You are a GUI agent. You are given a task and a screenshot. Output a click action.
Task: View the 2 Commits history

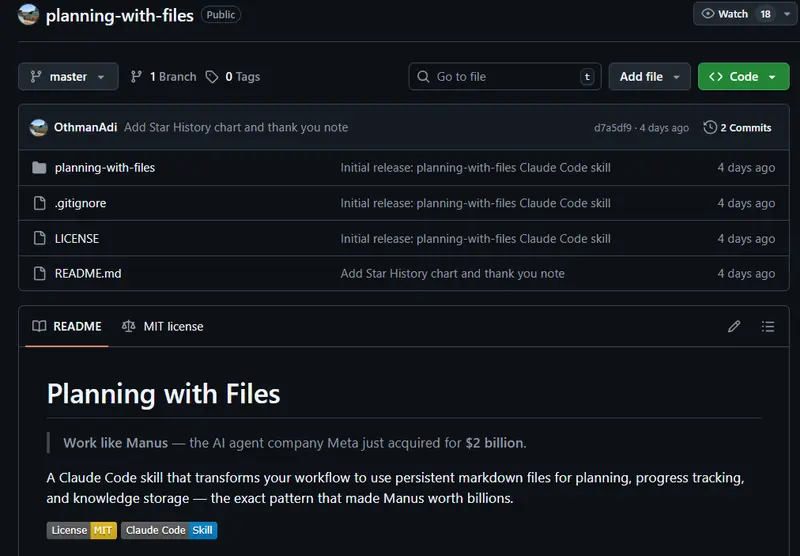(745, 128)
